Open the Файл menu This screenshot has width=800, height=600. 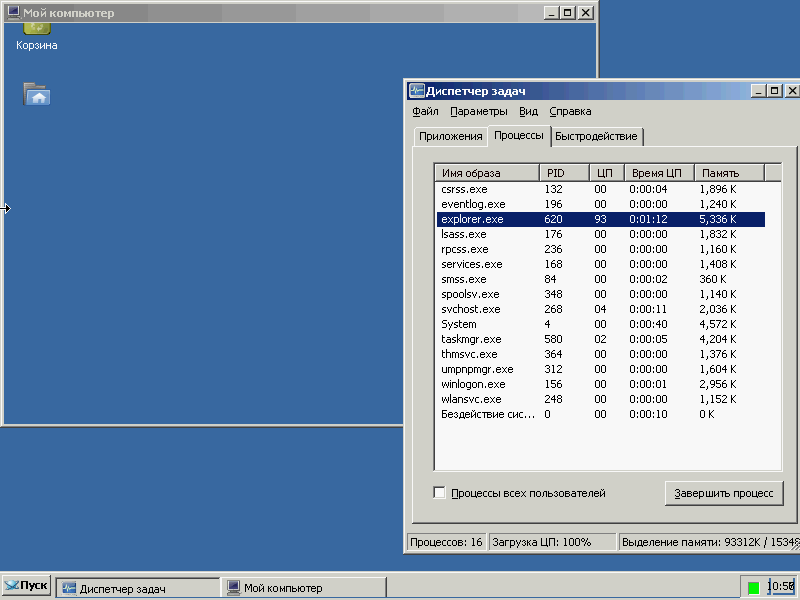(425, 111)
